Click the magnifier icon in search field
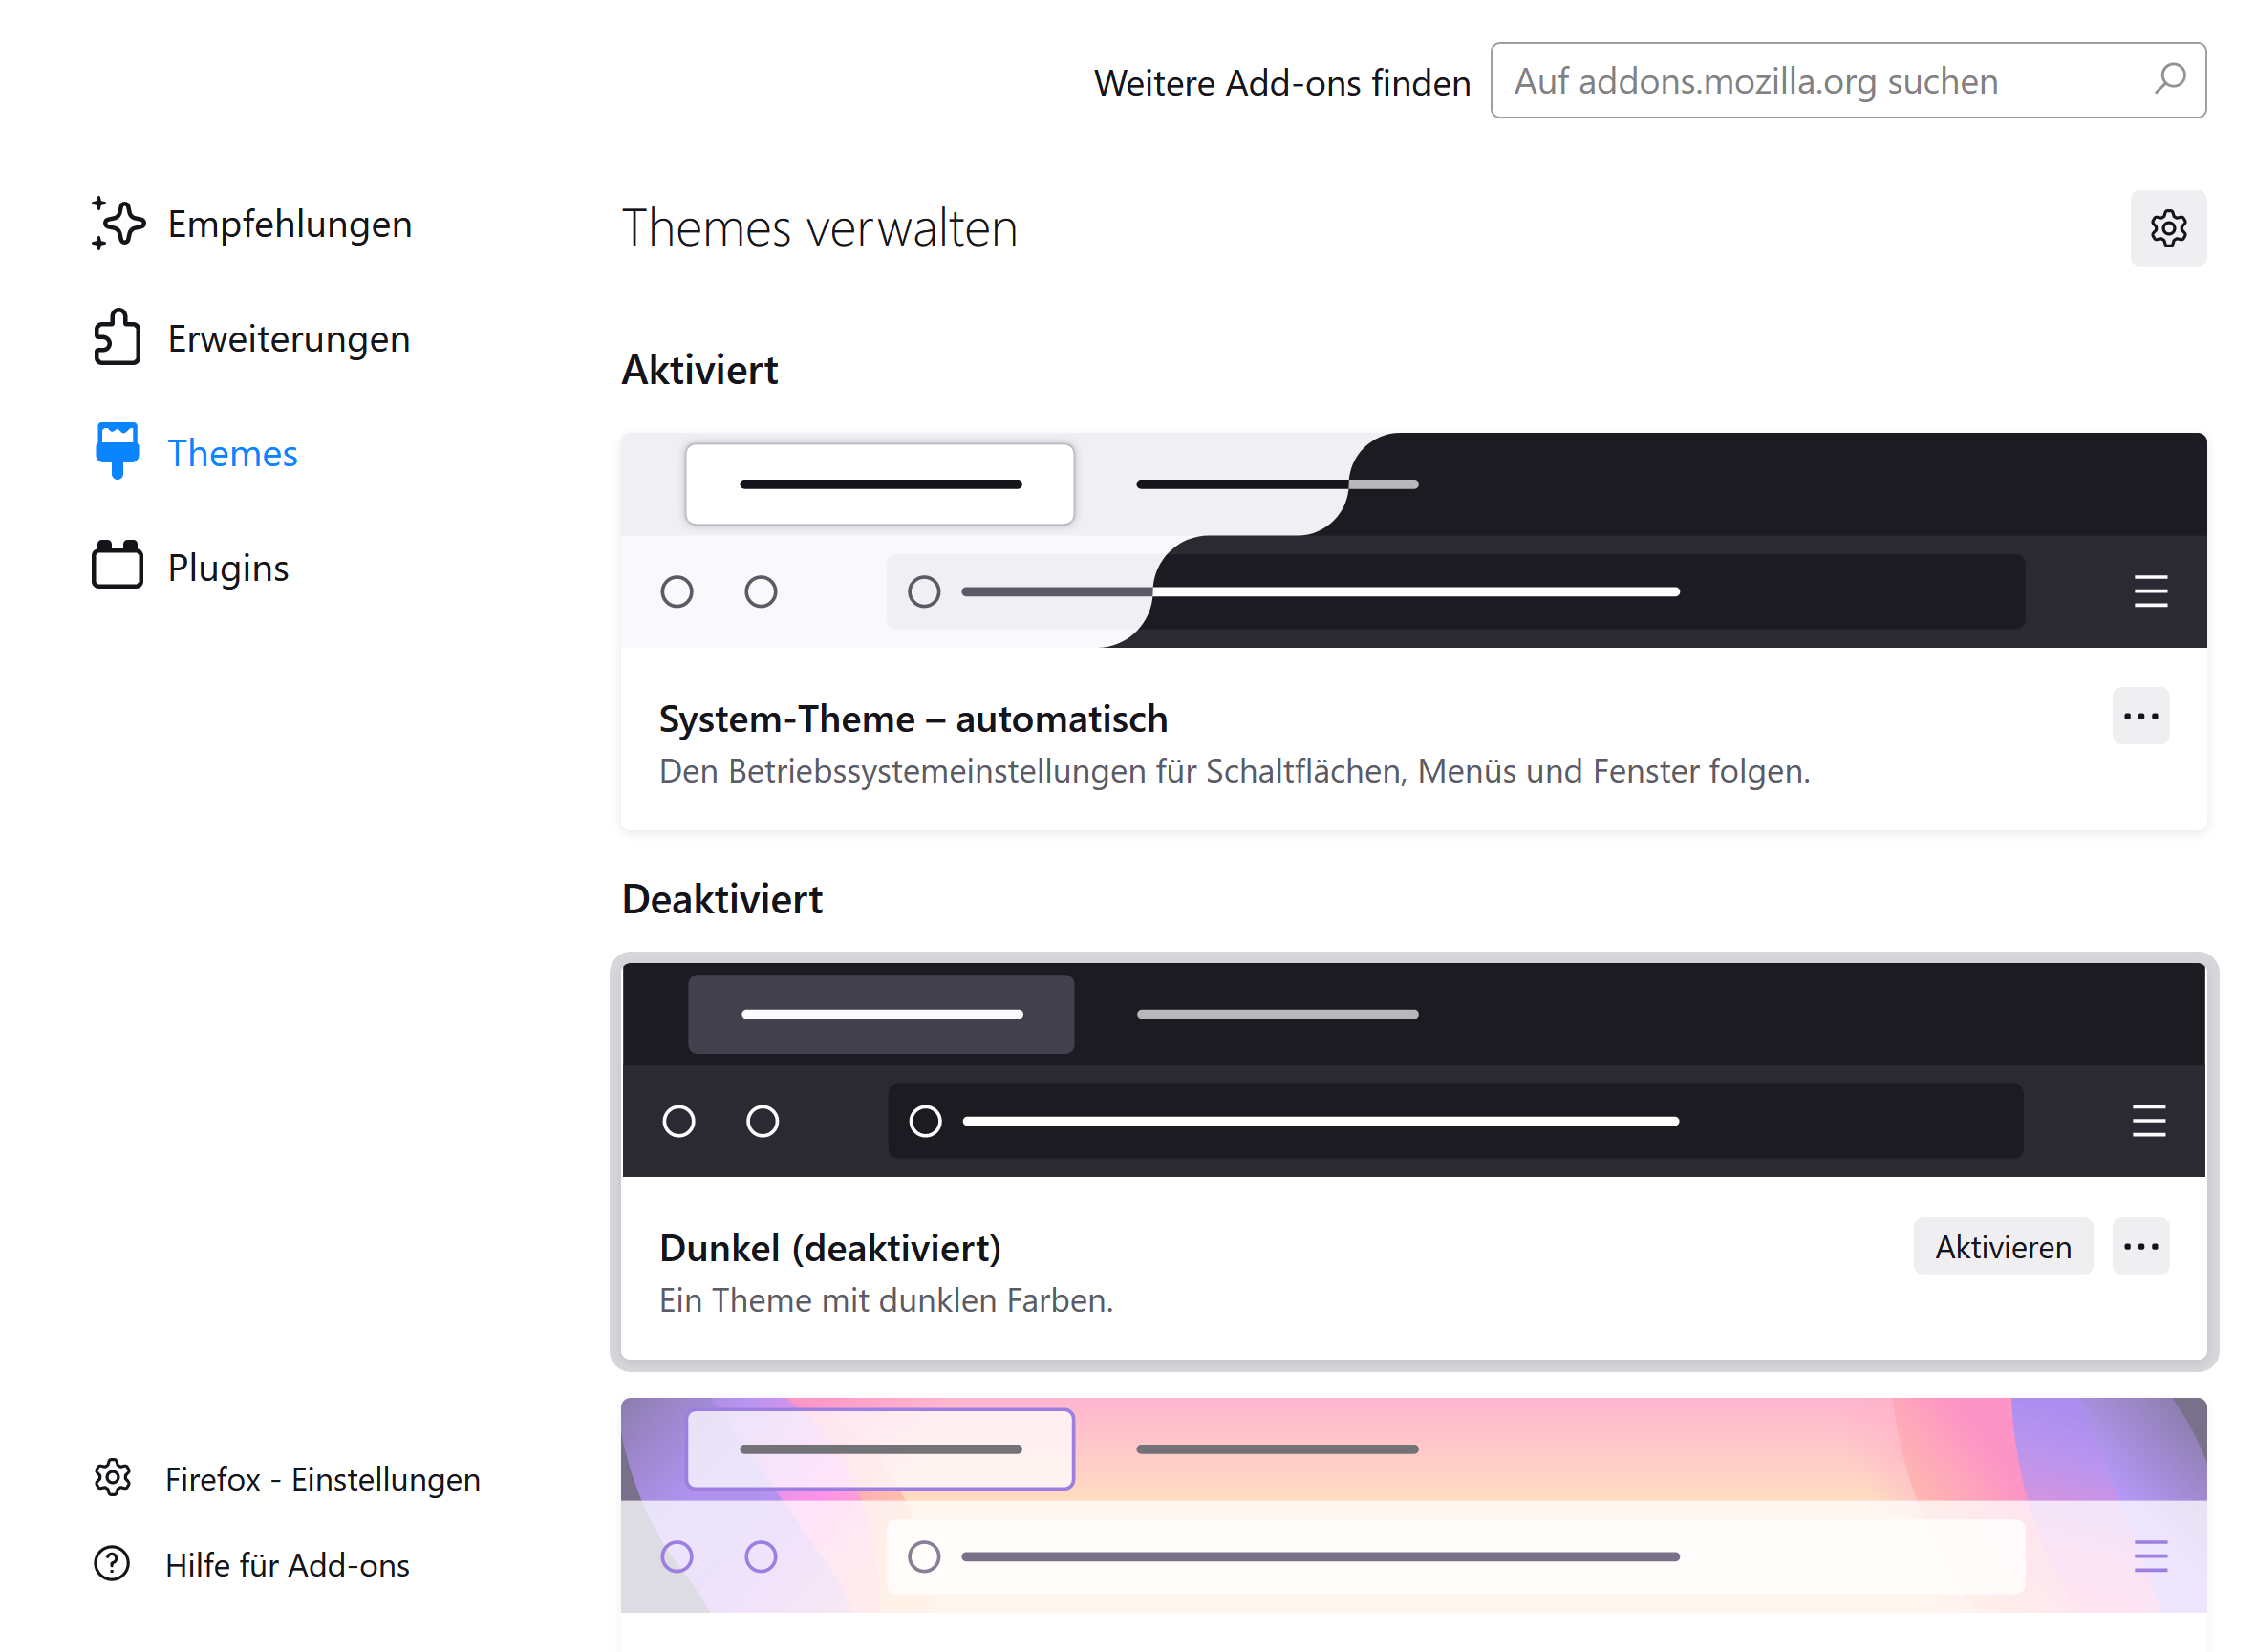 pos(2168,80)
